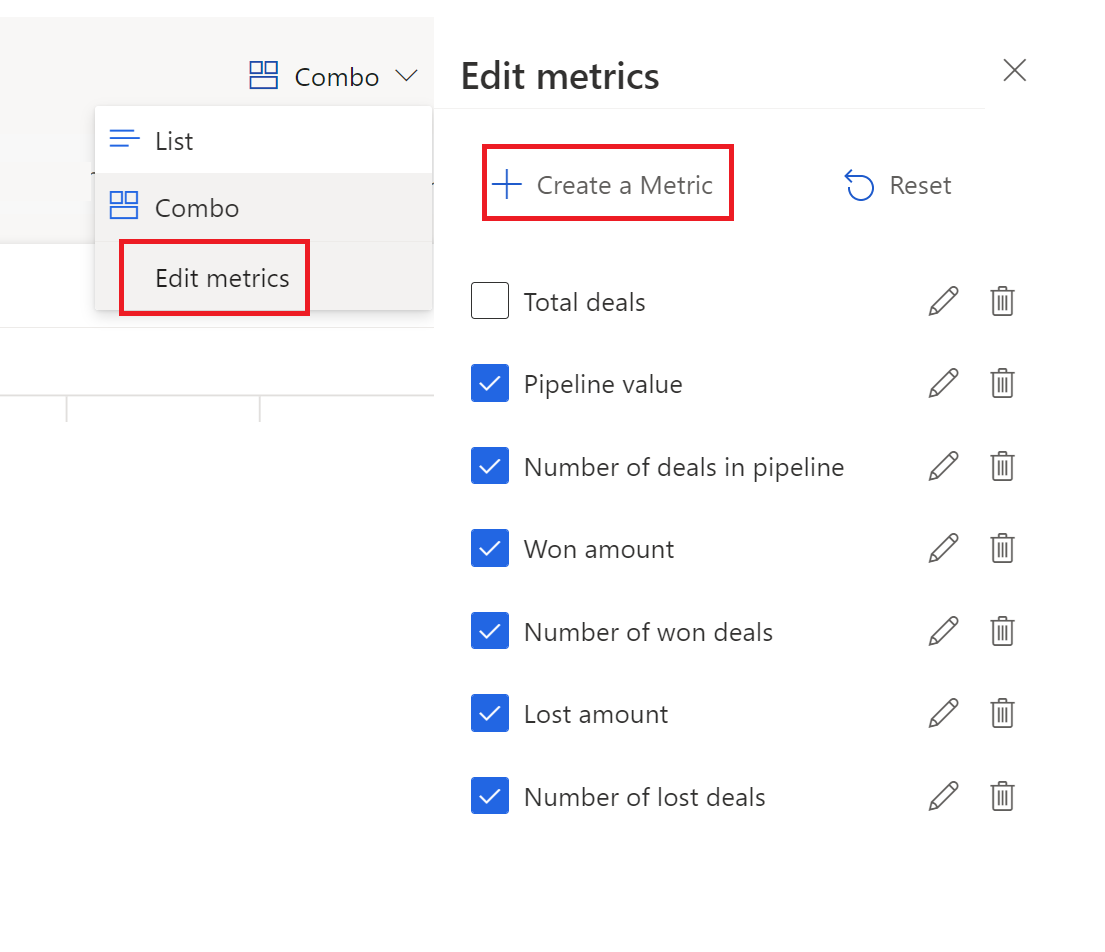Disable Number of lost deals checkbox
Viewport: 1105px width, 952px height.
click(x=490, y=796)
